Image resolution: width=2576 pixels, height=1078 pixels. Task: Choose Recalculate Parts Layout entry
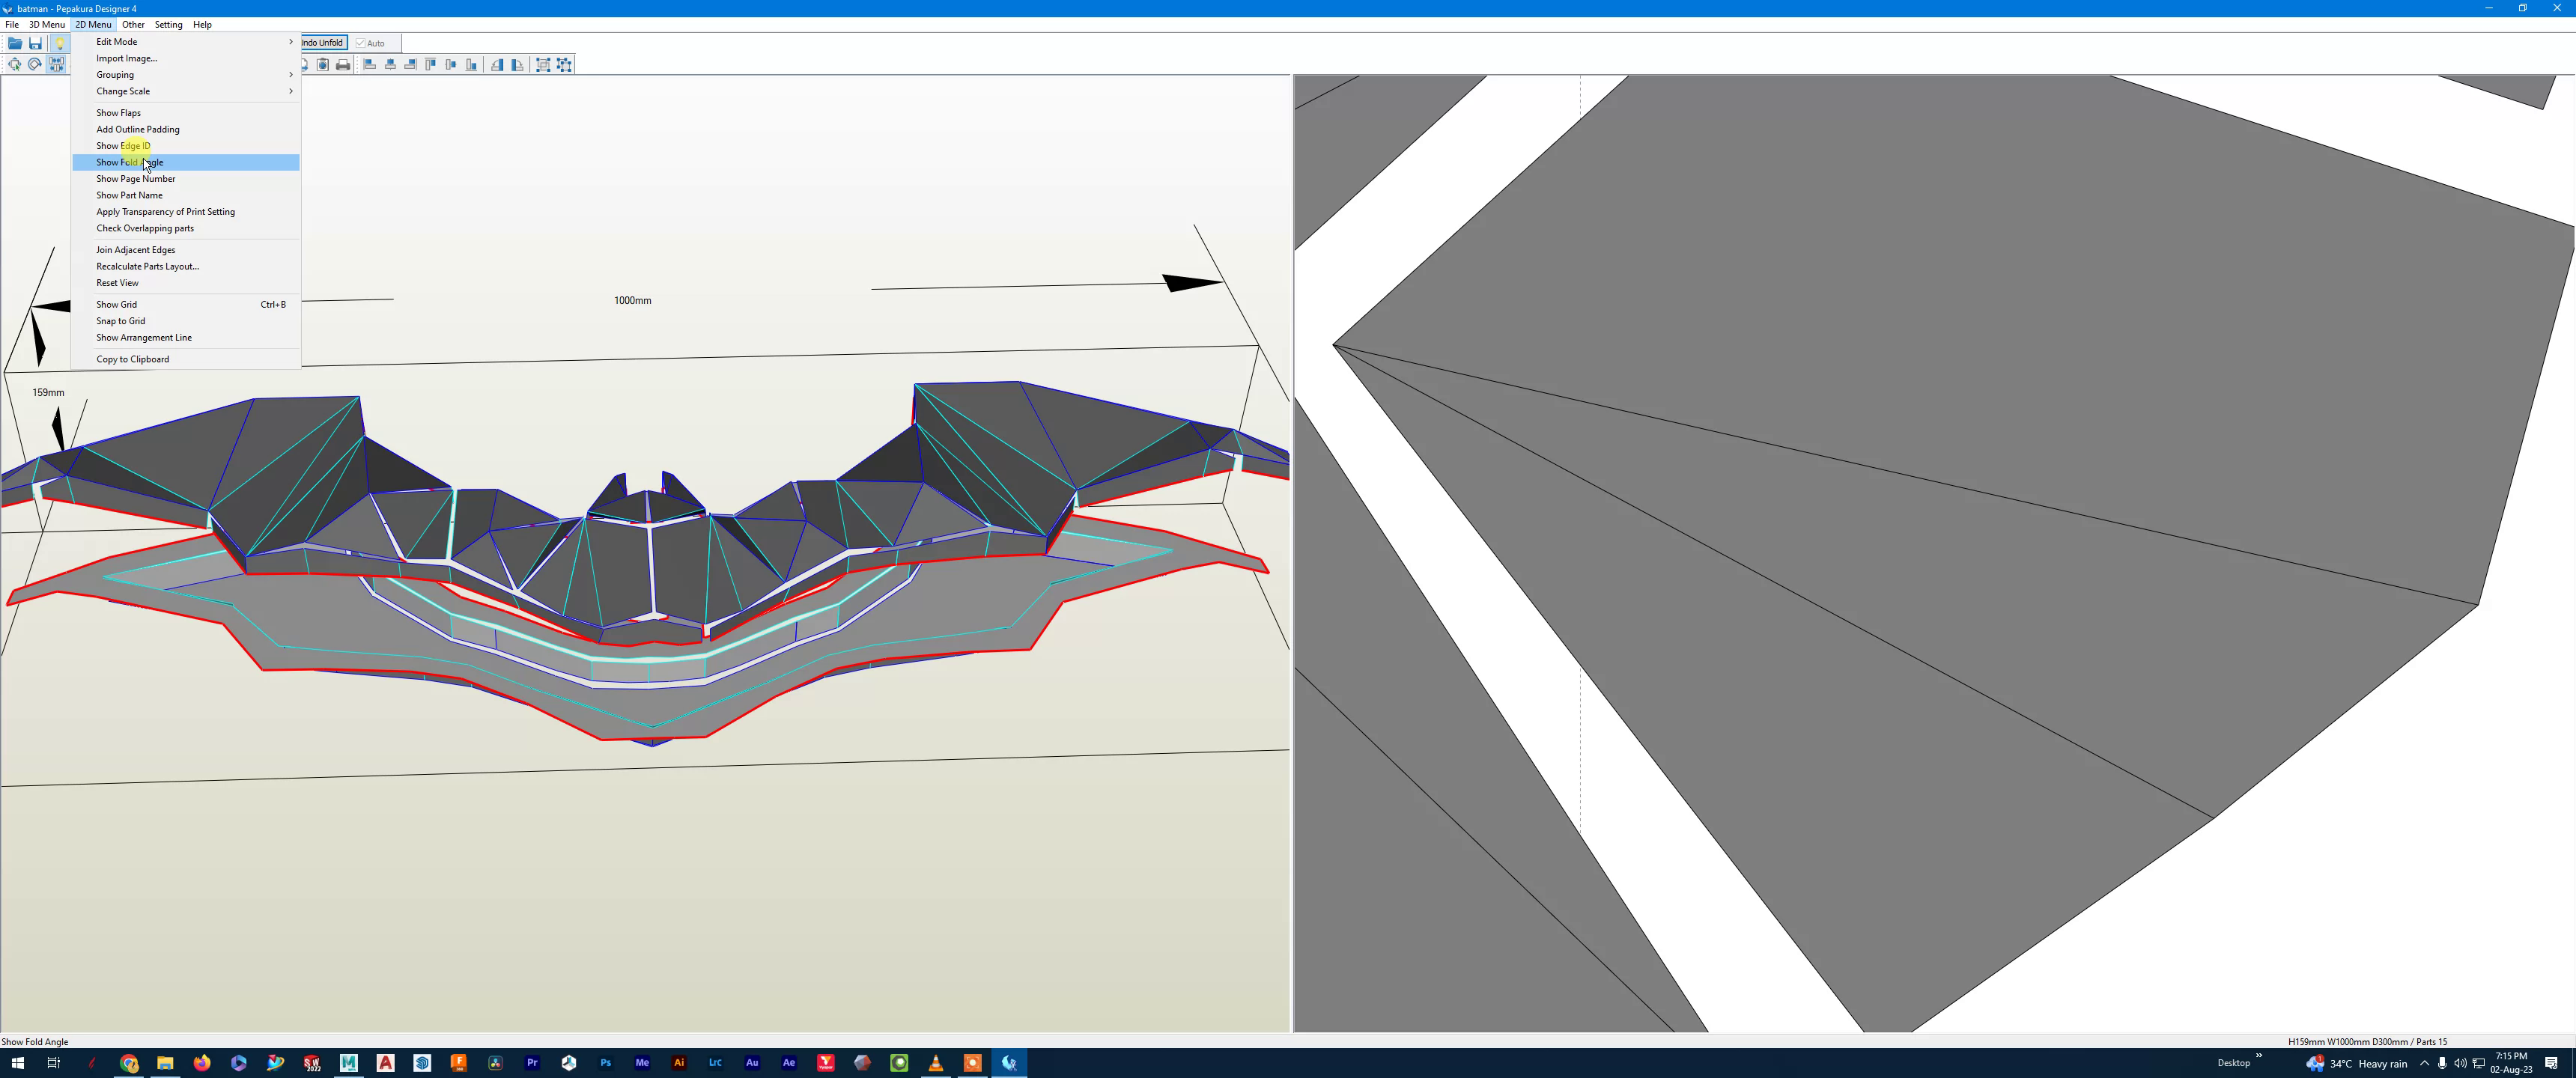point(147,266)
